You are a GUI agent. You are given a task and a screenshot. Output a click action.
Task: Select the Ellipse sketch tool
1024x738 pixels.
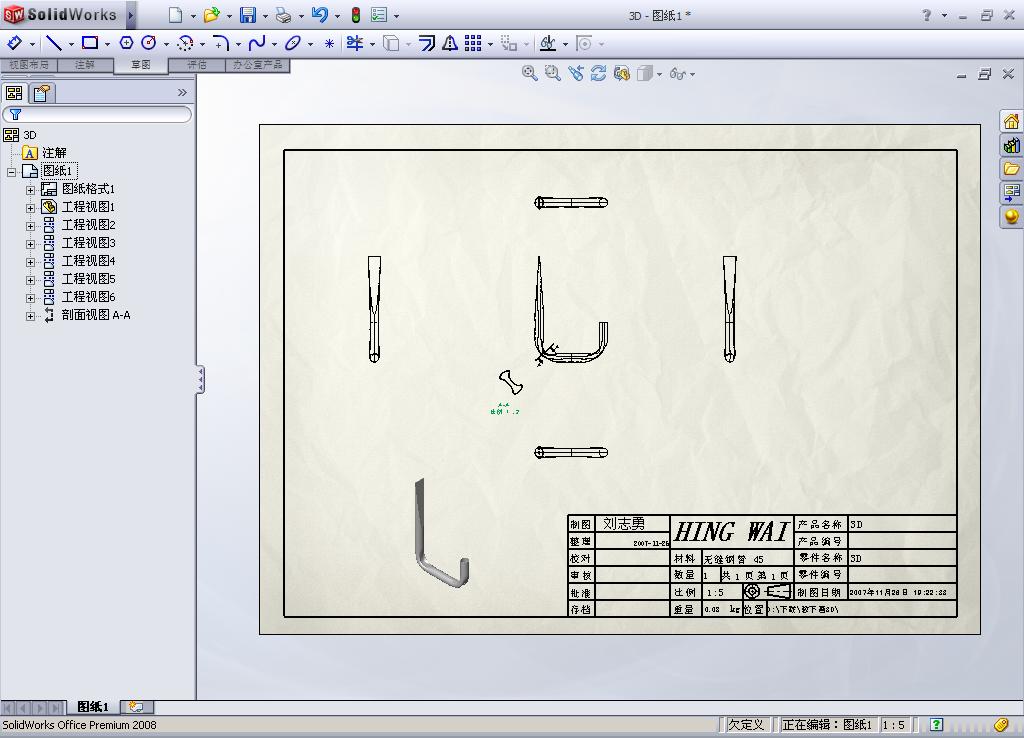293,43
